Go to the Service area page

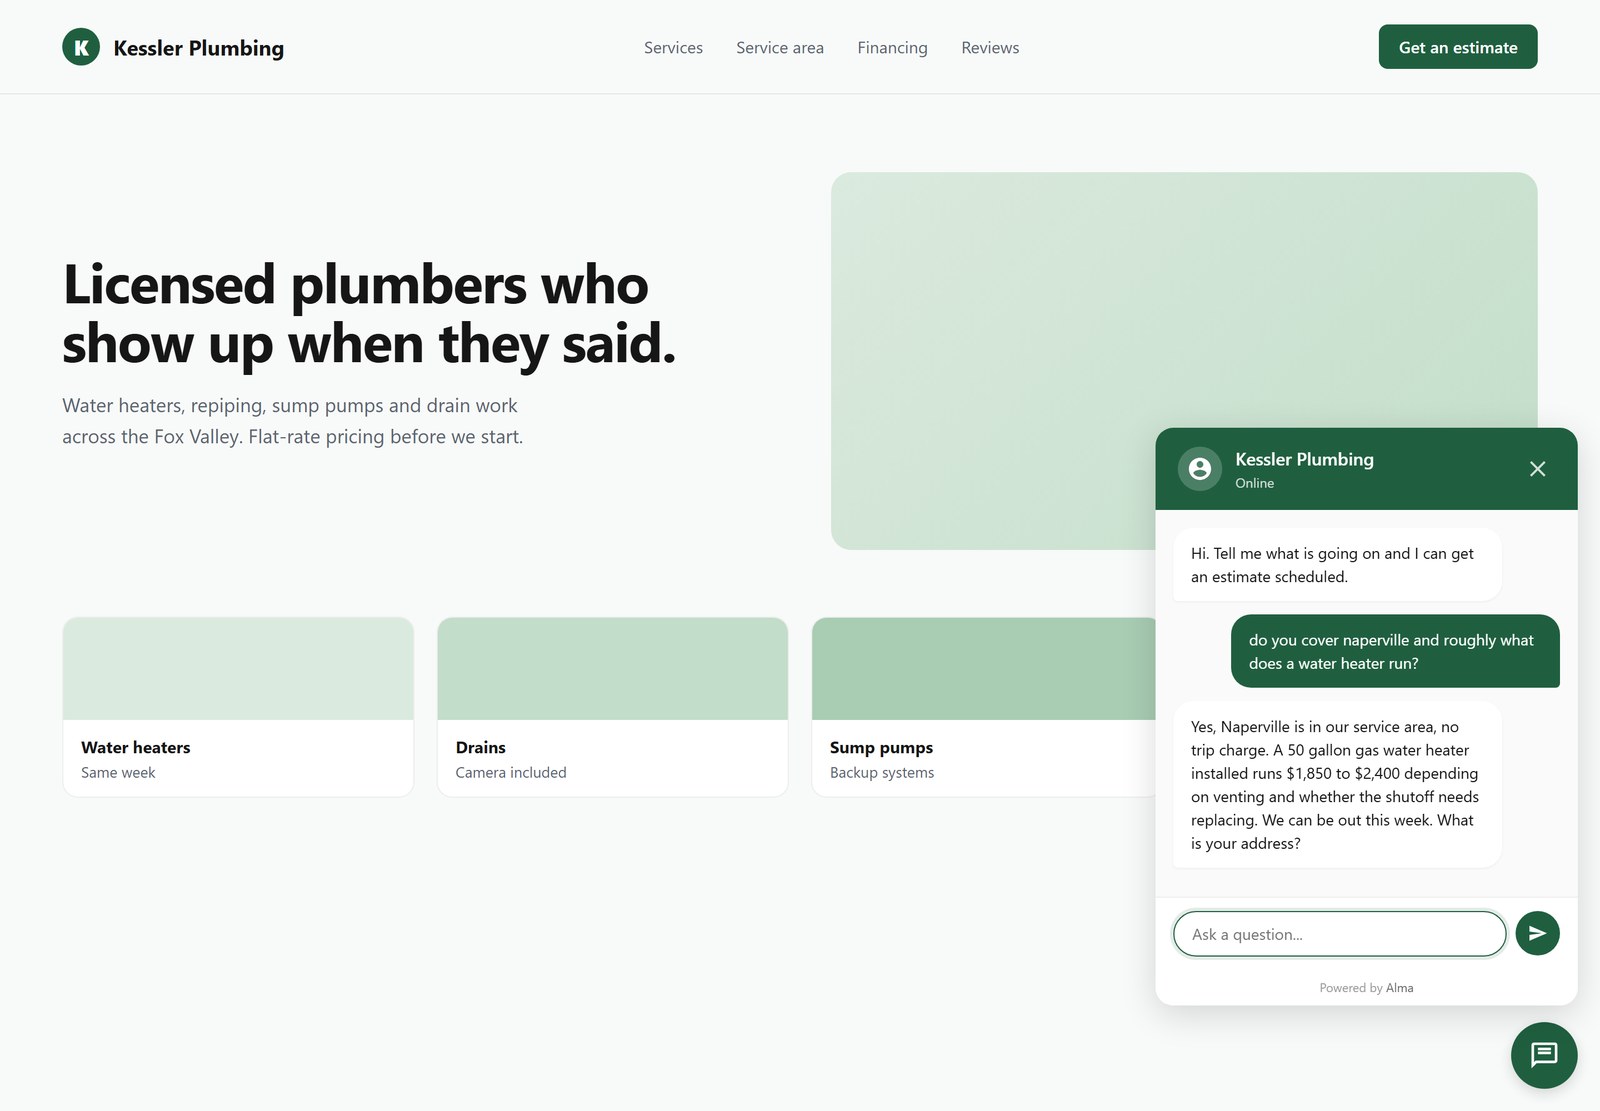click(780, 48)
